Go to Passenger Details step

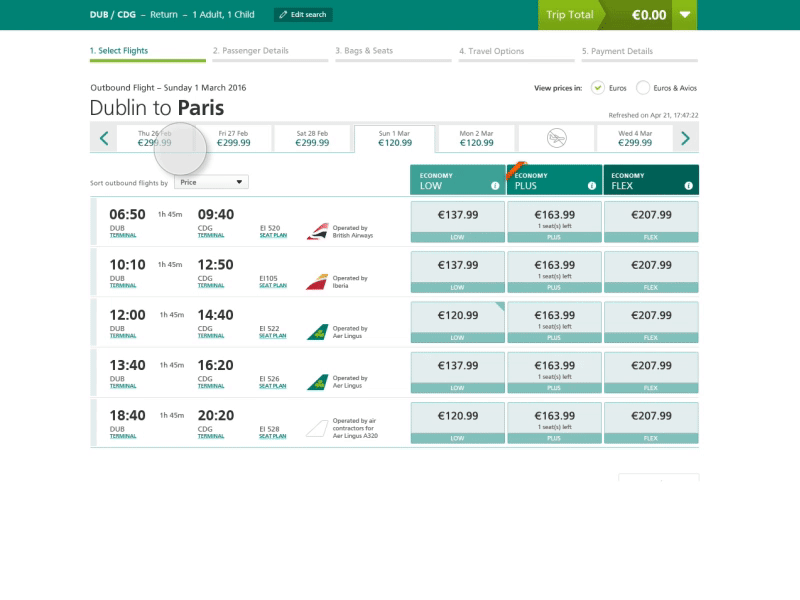click(270, 53)
